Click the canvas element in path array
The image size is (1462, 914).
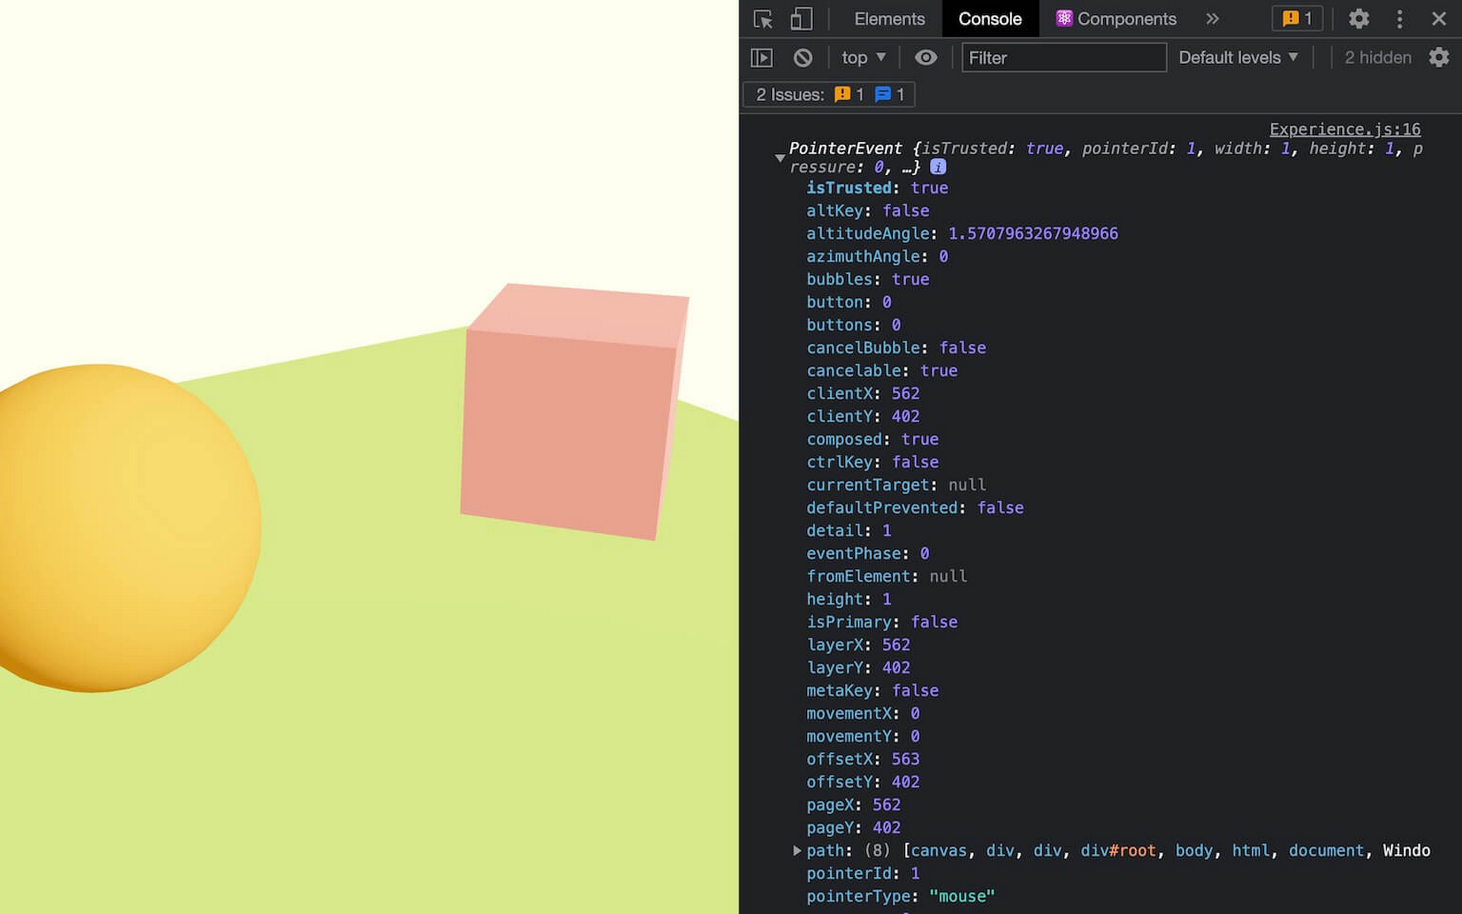[x=938, y=851]
